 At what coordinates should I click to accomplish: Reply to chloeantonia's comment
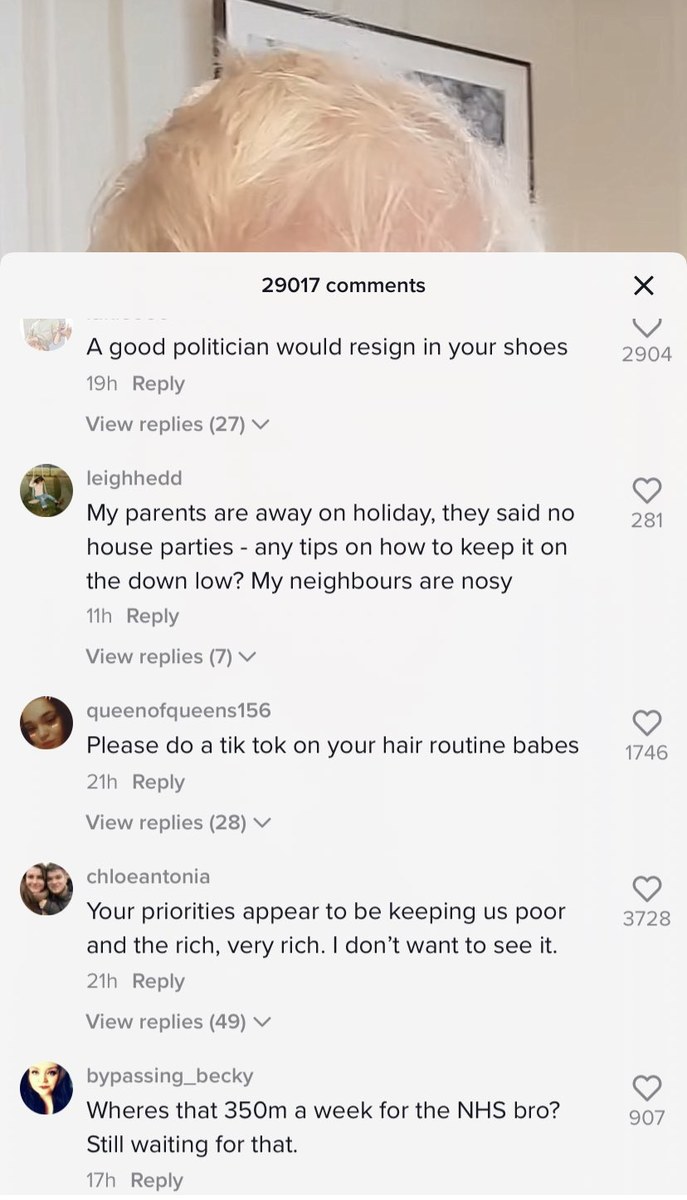(158, 981)
